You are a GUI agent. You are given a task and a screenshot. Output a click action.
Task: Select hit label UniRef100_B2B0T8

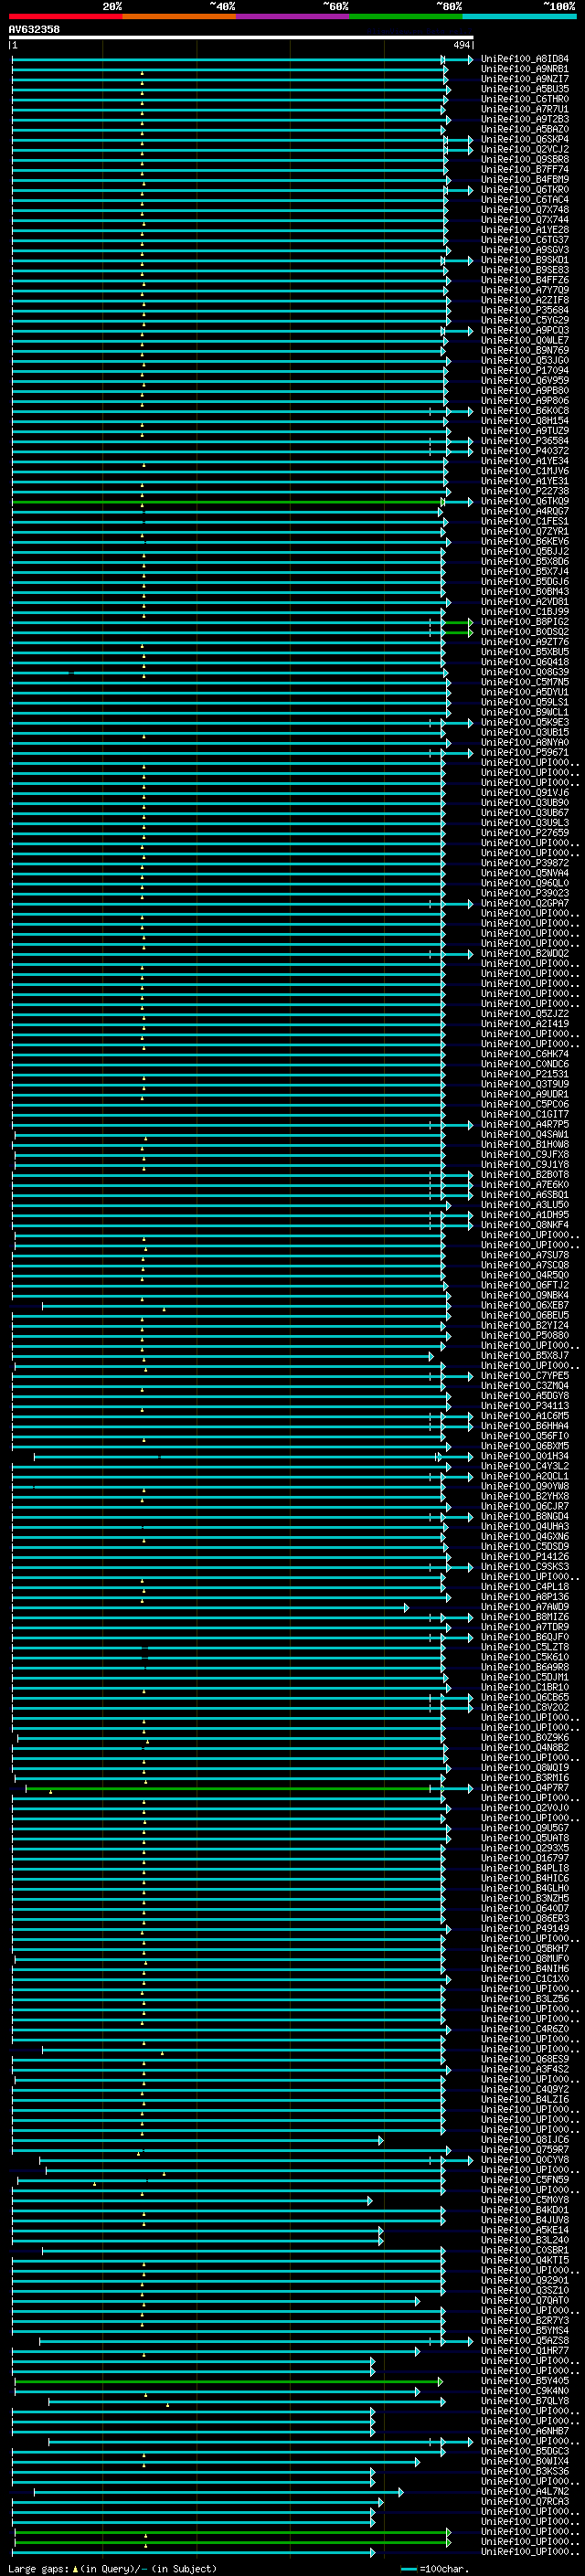[525, 1174]
